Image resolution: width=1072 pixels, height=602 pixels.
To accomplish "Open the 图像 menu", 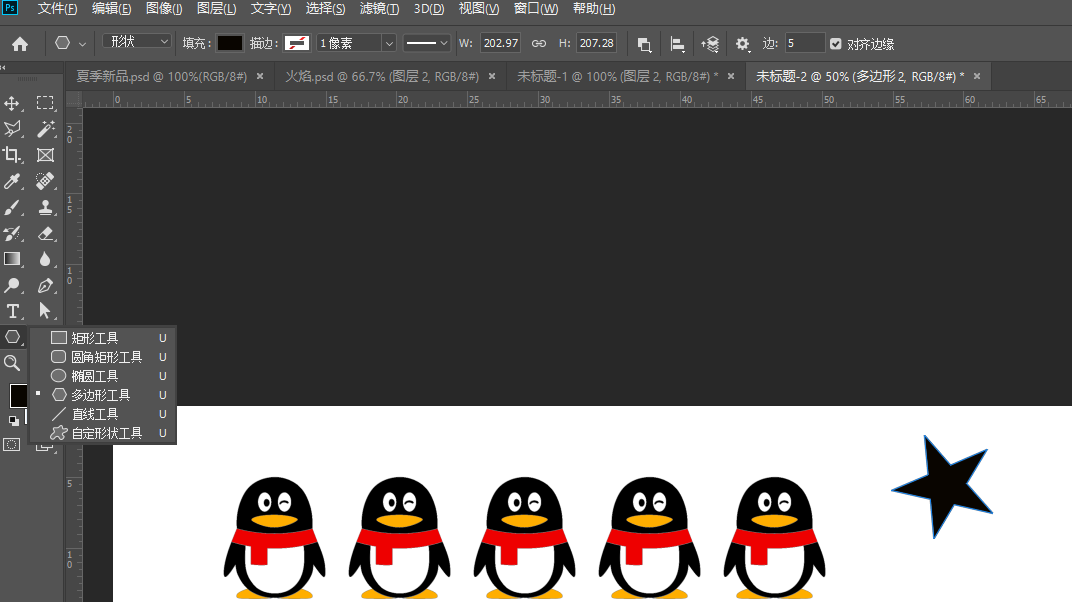I will pyautogui.click(x=164, y=9).
